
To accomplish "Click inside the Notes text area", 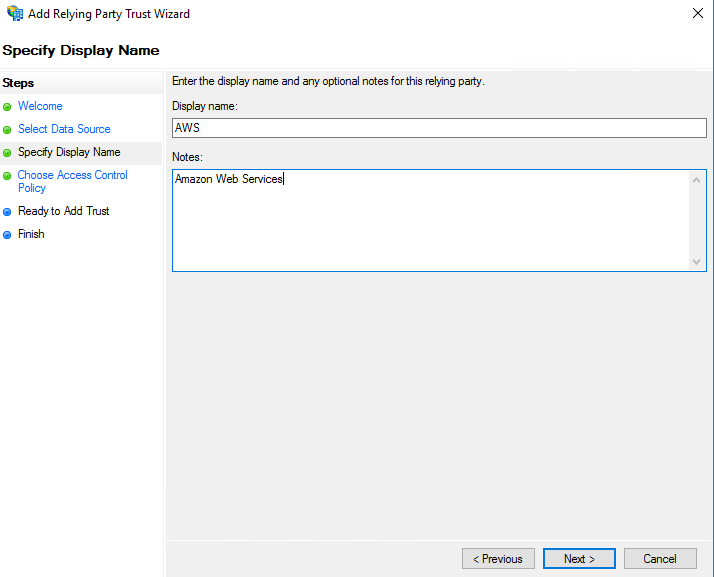I will click(430, 220).
